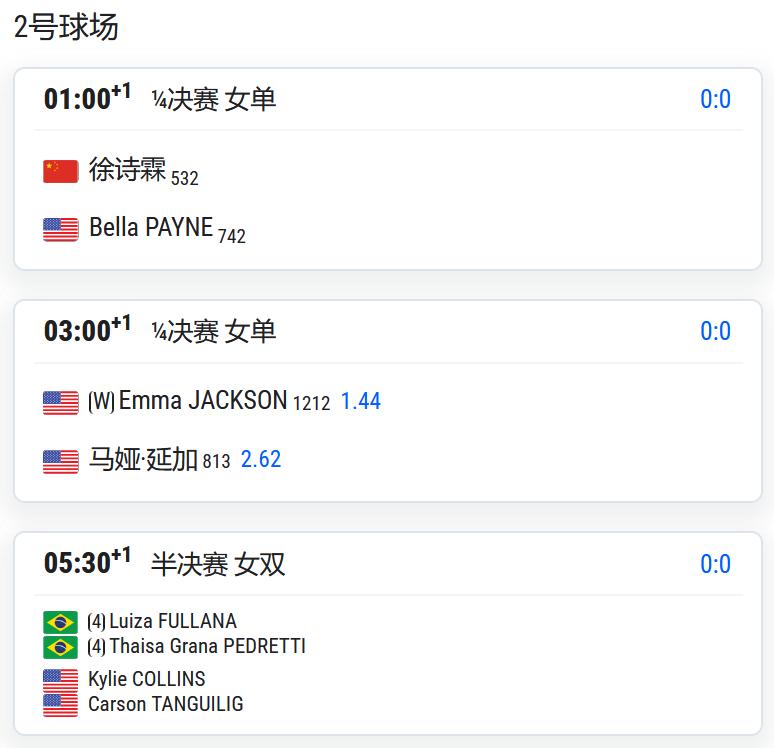The width and height of the screenshot is (774, 748).
Task: Open Carson TANGUILIG player page
Action: [x=165, y=704]
